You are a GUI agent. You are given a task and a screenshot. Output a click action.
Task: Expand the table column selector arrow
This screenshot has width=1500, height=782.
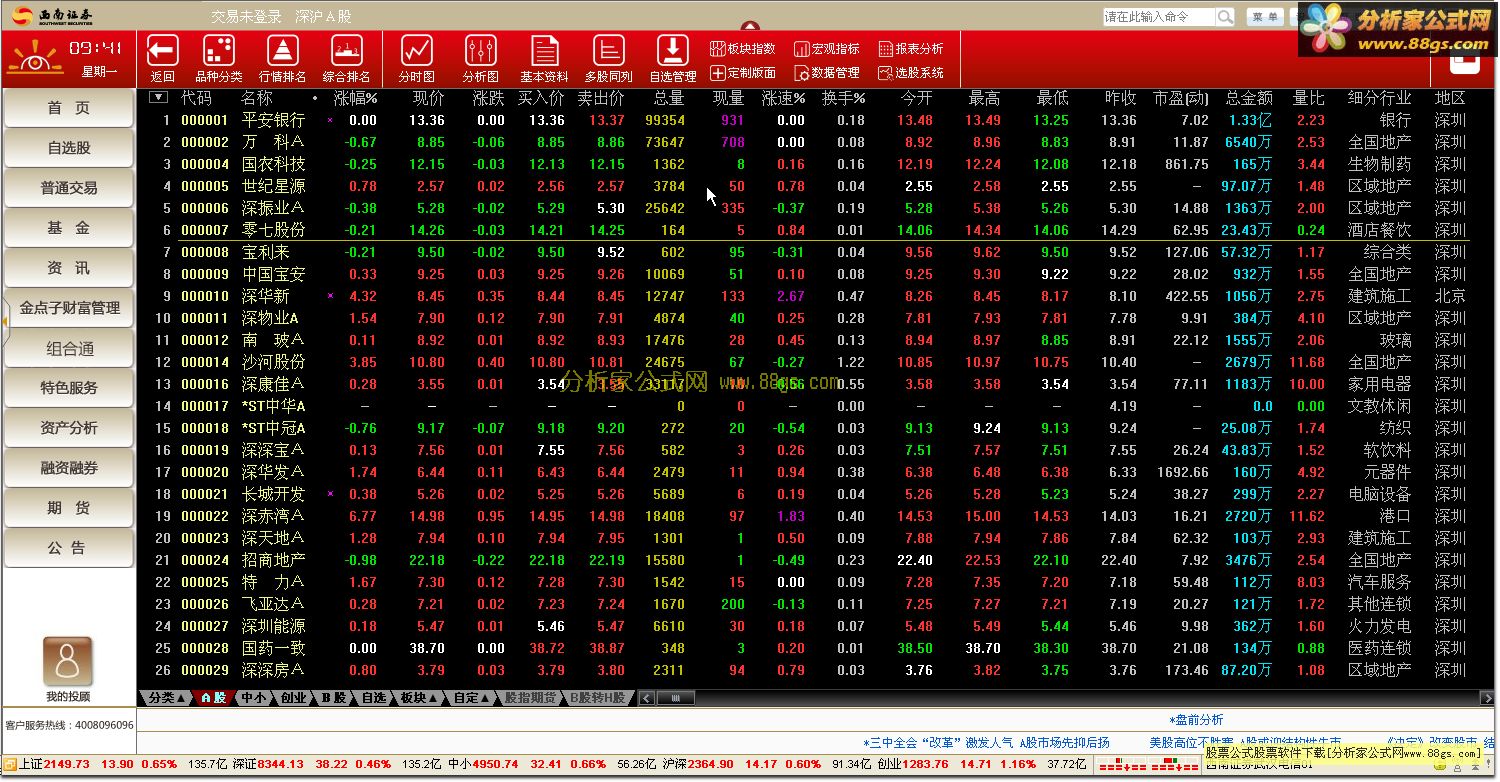[x=158, y=98]
